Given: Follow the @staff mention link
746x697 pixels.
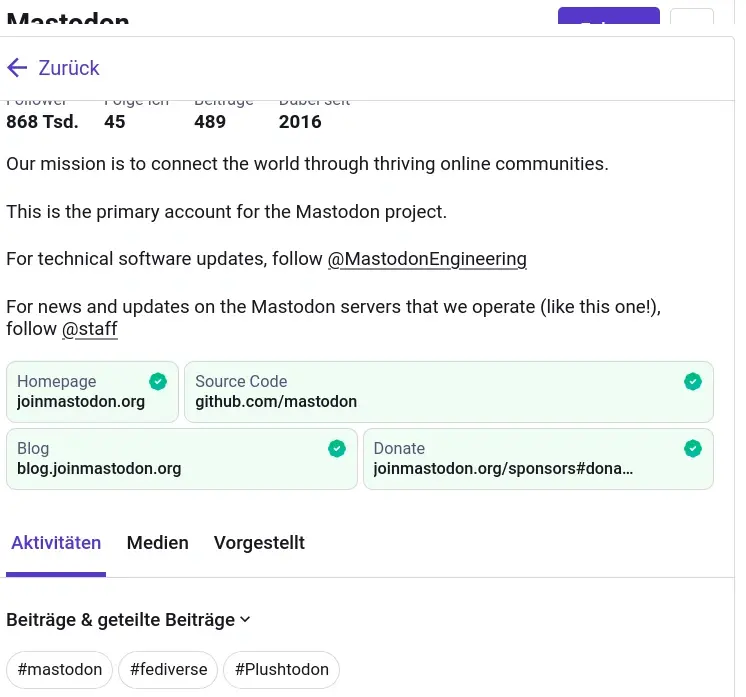Looking at the screenshot, I should pyautogui.click(x=90, y=329).
